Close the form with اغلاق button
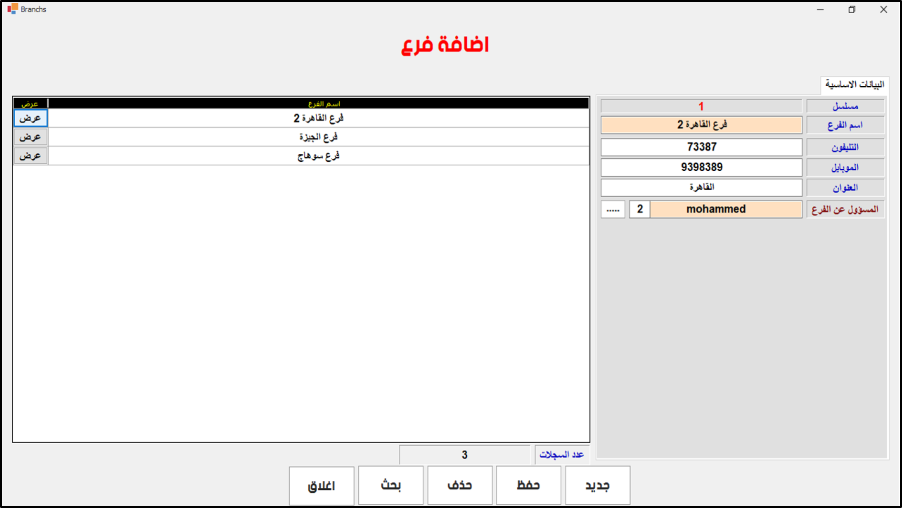Image resolution: width=902 pixels, height=508 pixels. (x=321, y=486)
